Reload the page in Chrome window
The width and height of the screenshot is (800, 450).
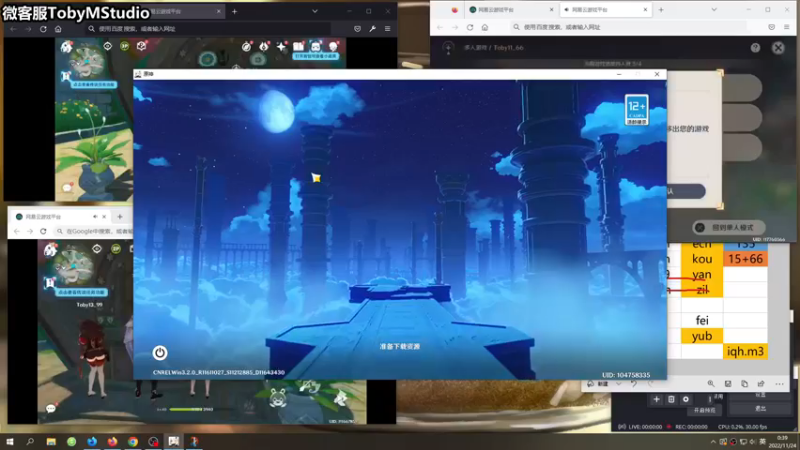43,231
